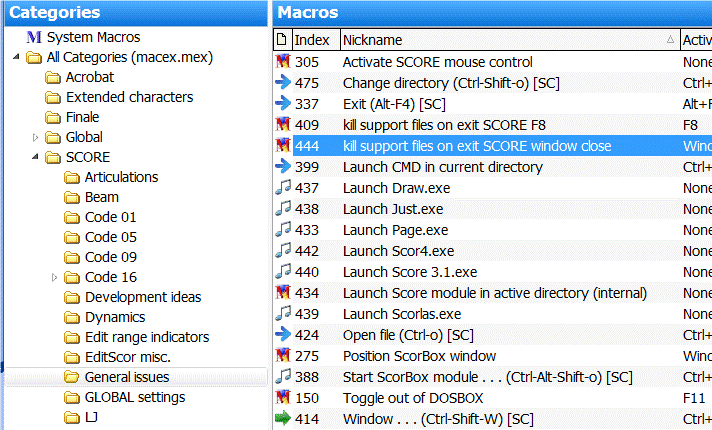Select Launch Score module in active directory macro
This screenshot has width=712, height=430.
point(493,293)
